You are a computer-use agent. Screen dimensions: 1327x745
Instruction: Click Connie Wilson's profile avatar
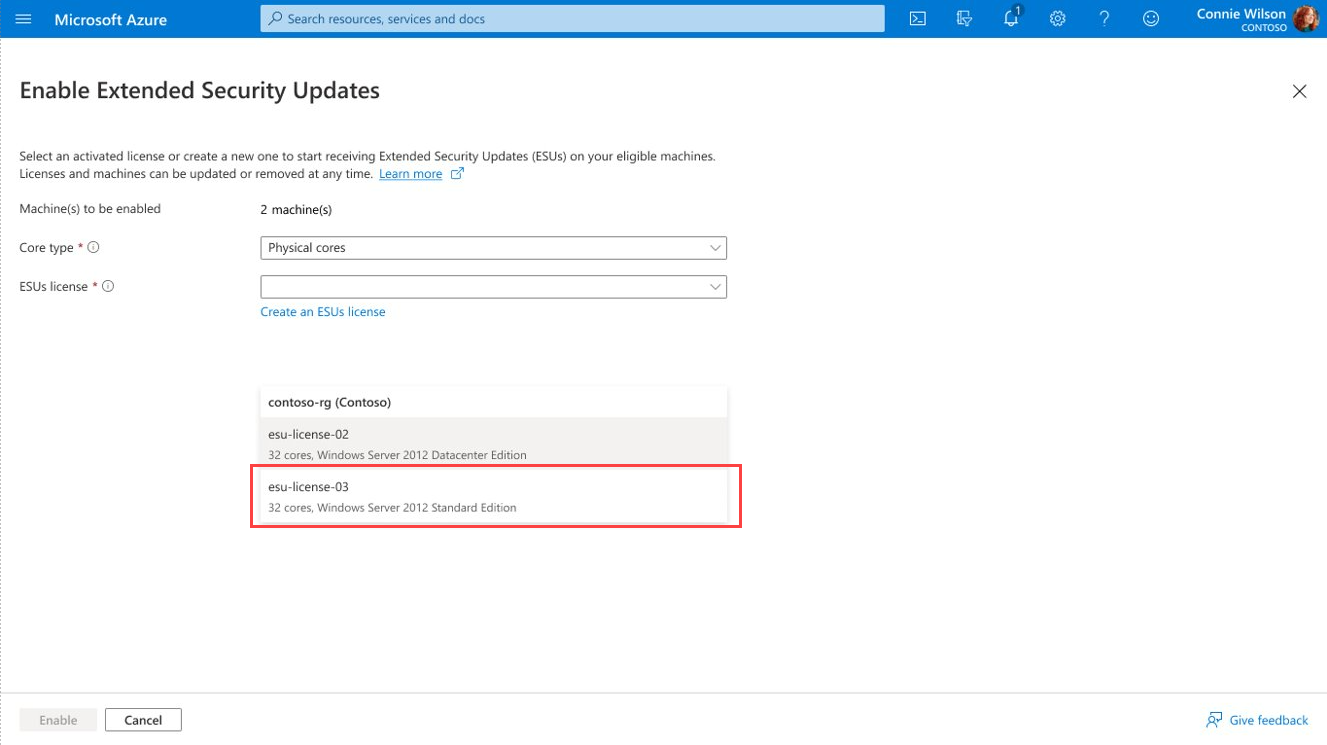coord(1306,19)
